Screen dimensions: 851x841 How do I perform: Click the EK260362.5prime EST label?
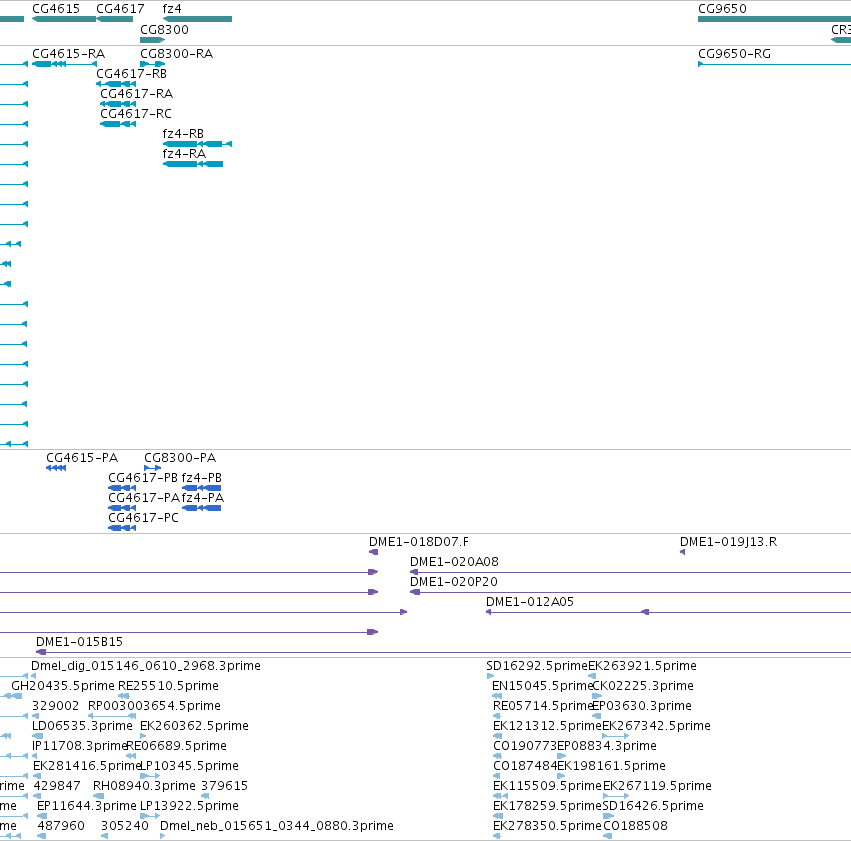[x=194, y=726]
